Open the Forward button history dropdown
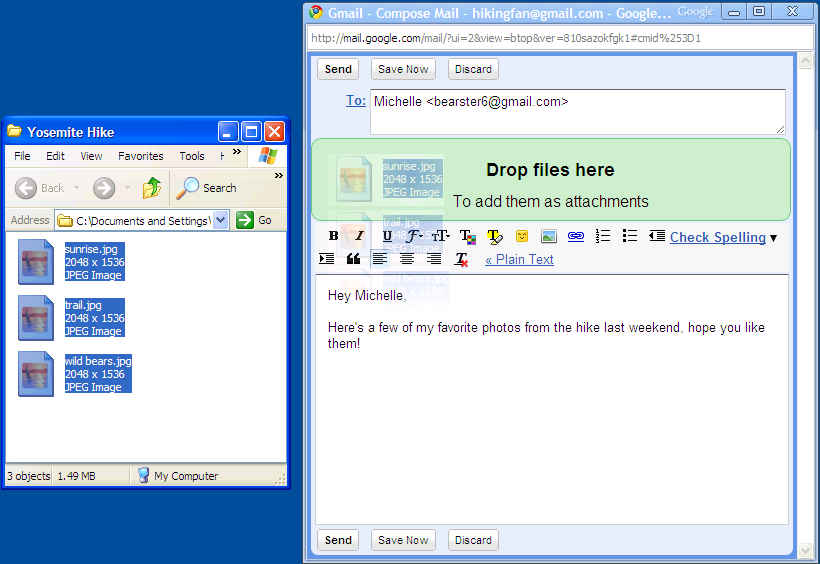Screen dimensions: 820x564 [x=128, y=188]
